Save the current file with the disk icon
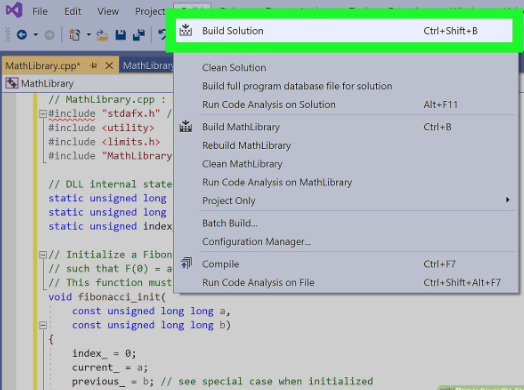 point(121,35)
